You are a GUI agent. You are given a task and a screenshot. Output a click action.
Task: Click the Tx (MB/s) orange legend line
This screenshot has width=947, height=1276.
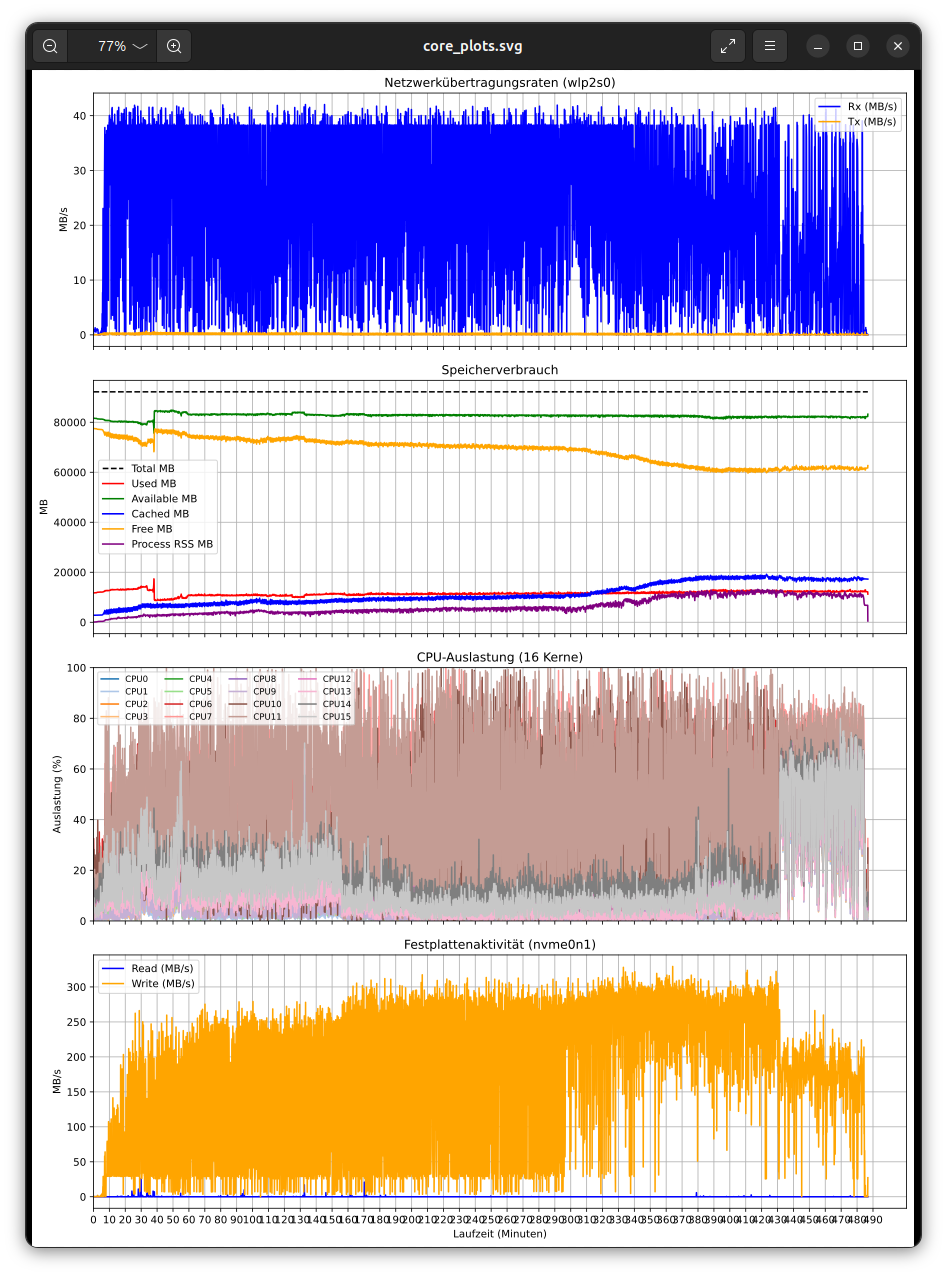point(830,122)
